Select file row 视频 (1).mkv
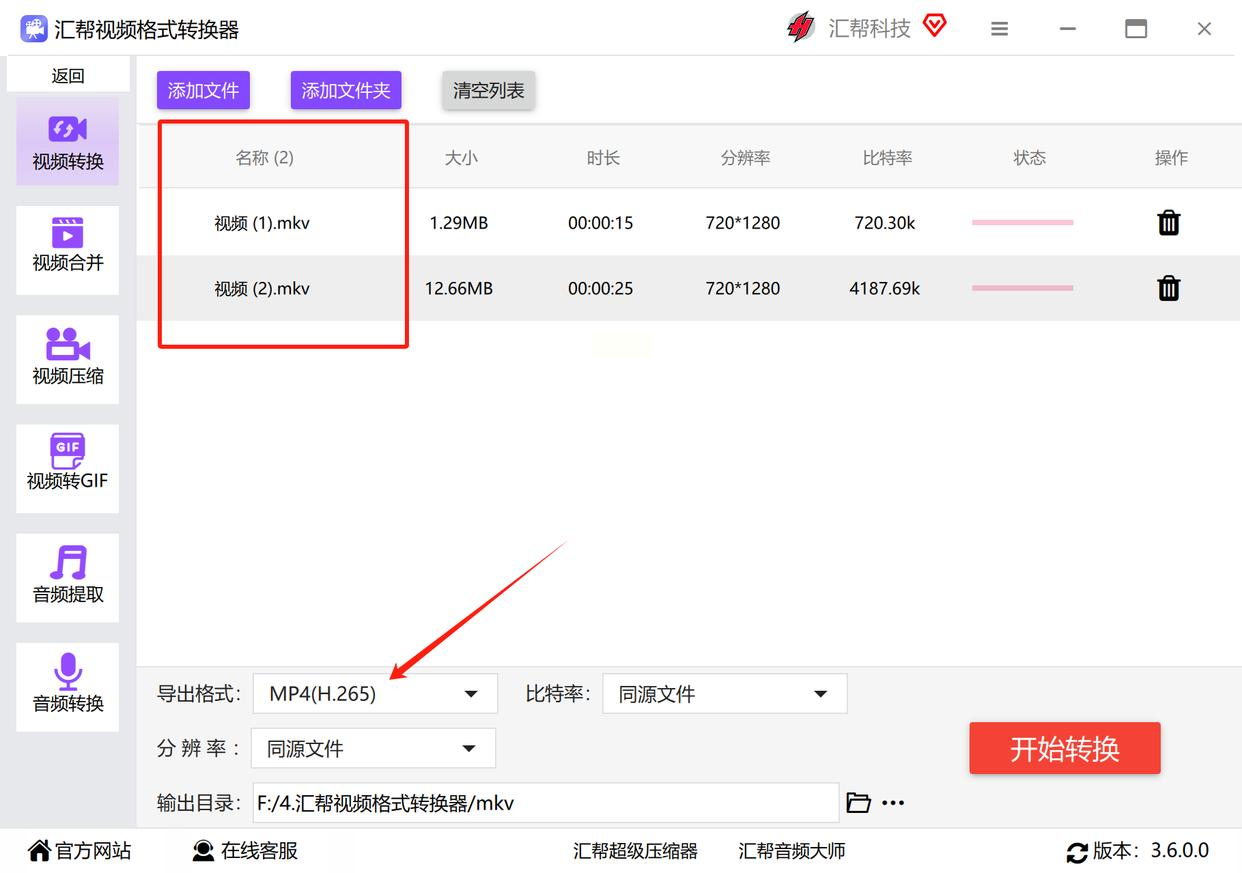Viewport: 1242px width, 873px height. pos(689,223)
